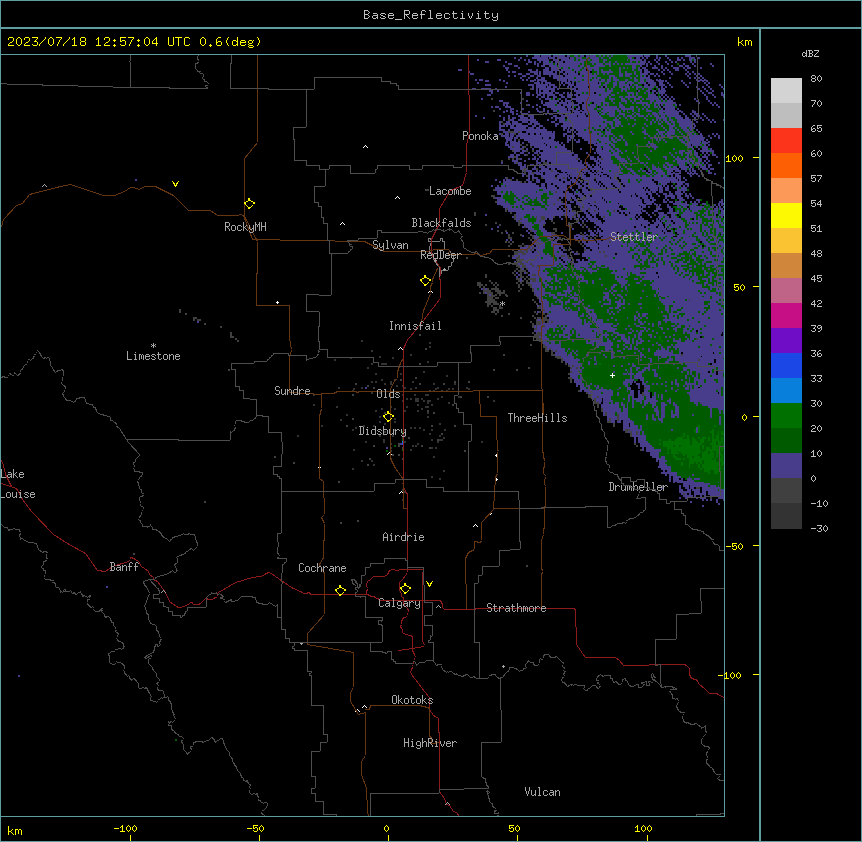The image size is (862, 842).
Task: Click the km unit label in the bottom-left corner
Action: pos(15,830)
